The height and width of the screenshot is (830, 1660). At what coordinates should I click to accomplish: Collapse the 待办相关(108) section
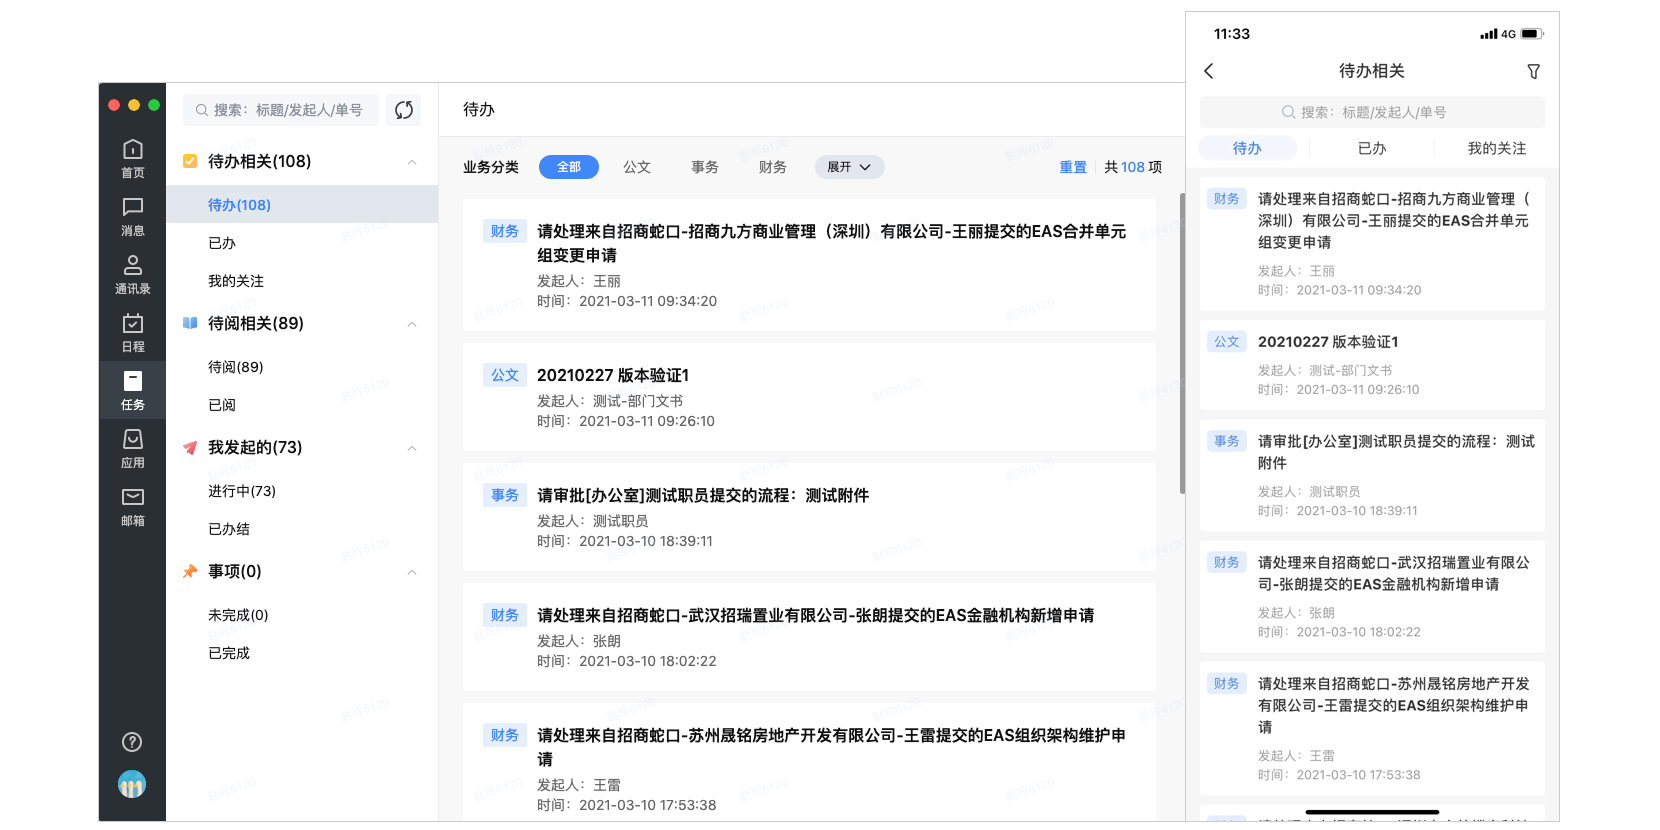pyautogui.click(x=412, y=162)
